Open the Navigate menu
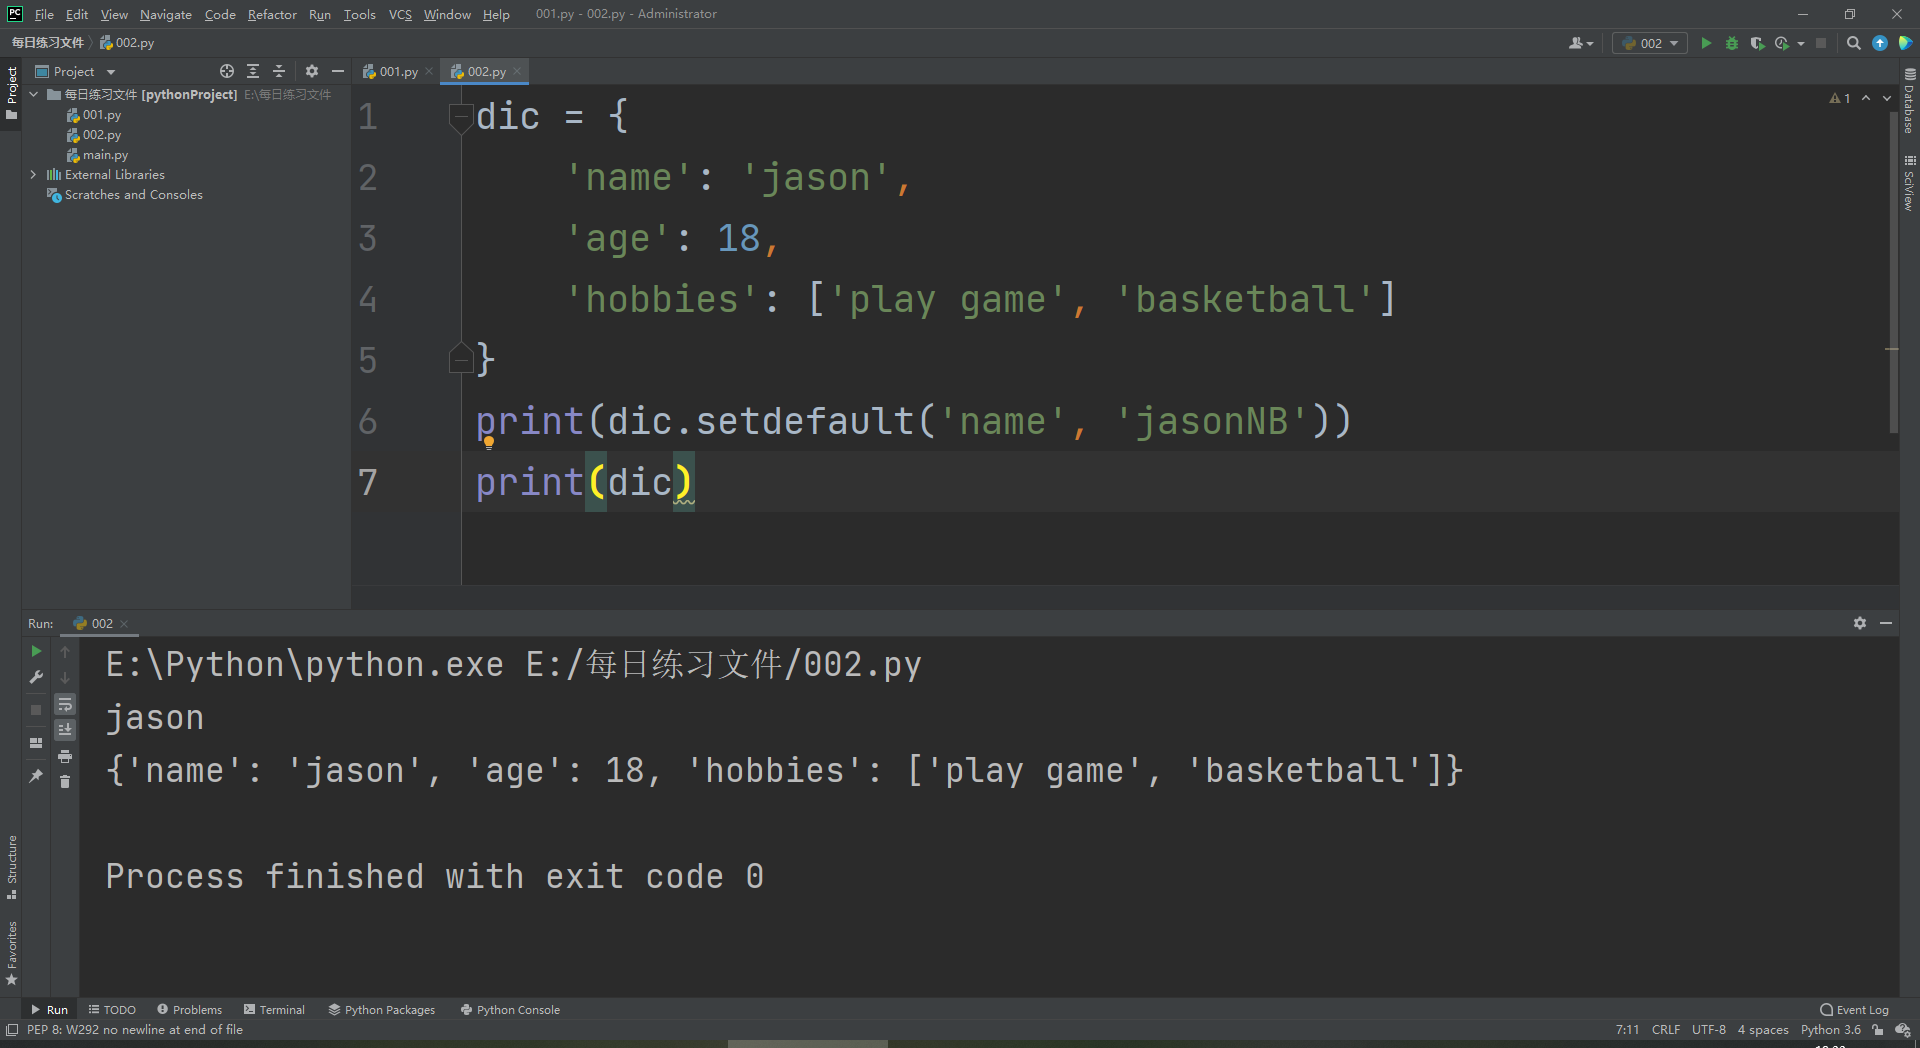 (165, 14)
